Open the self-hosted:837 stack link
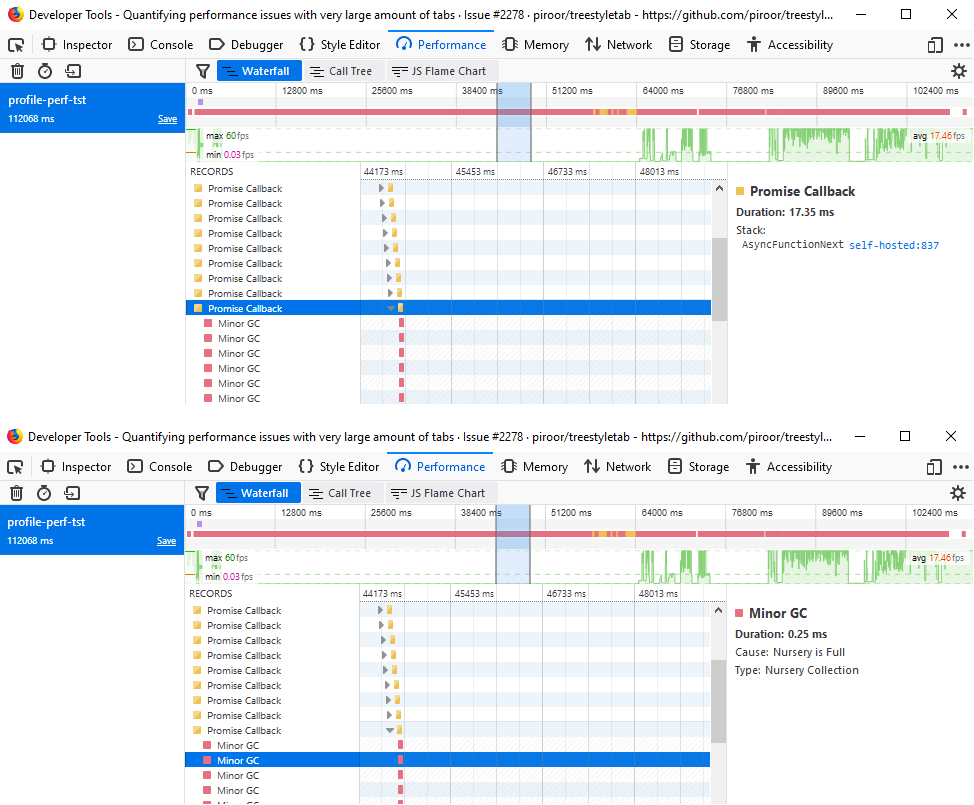Viewport: 974px width, 805px height. click(894, 244)
